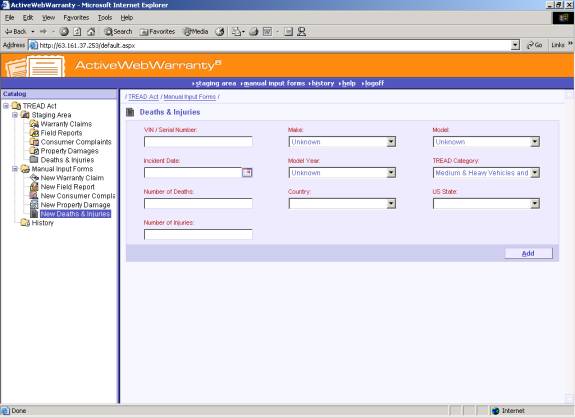Click the manual input forms navigation link
This screenshot has width=575, height=418.
pos(274,84)
